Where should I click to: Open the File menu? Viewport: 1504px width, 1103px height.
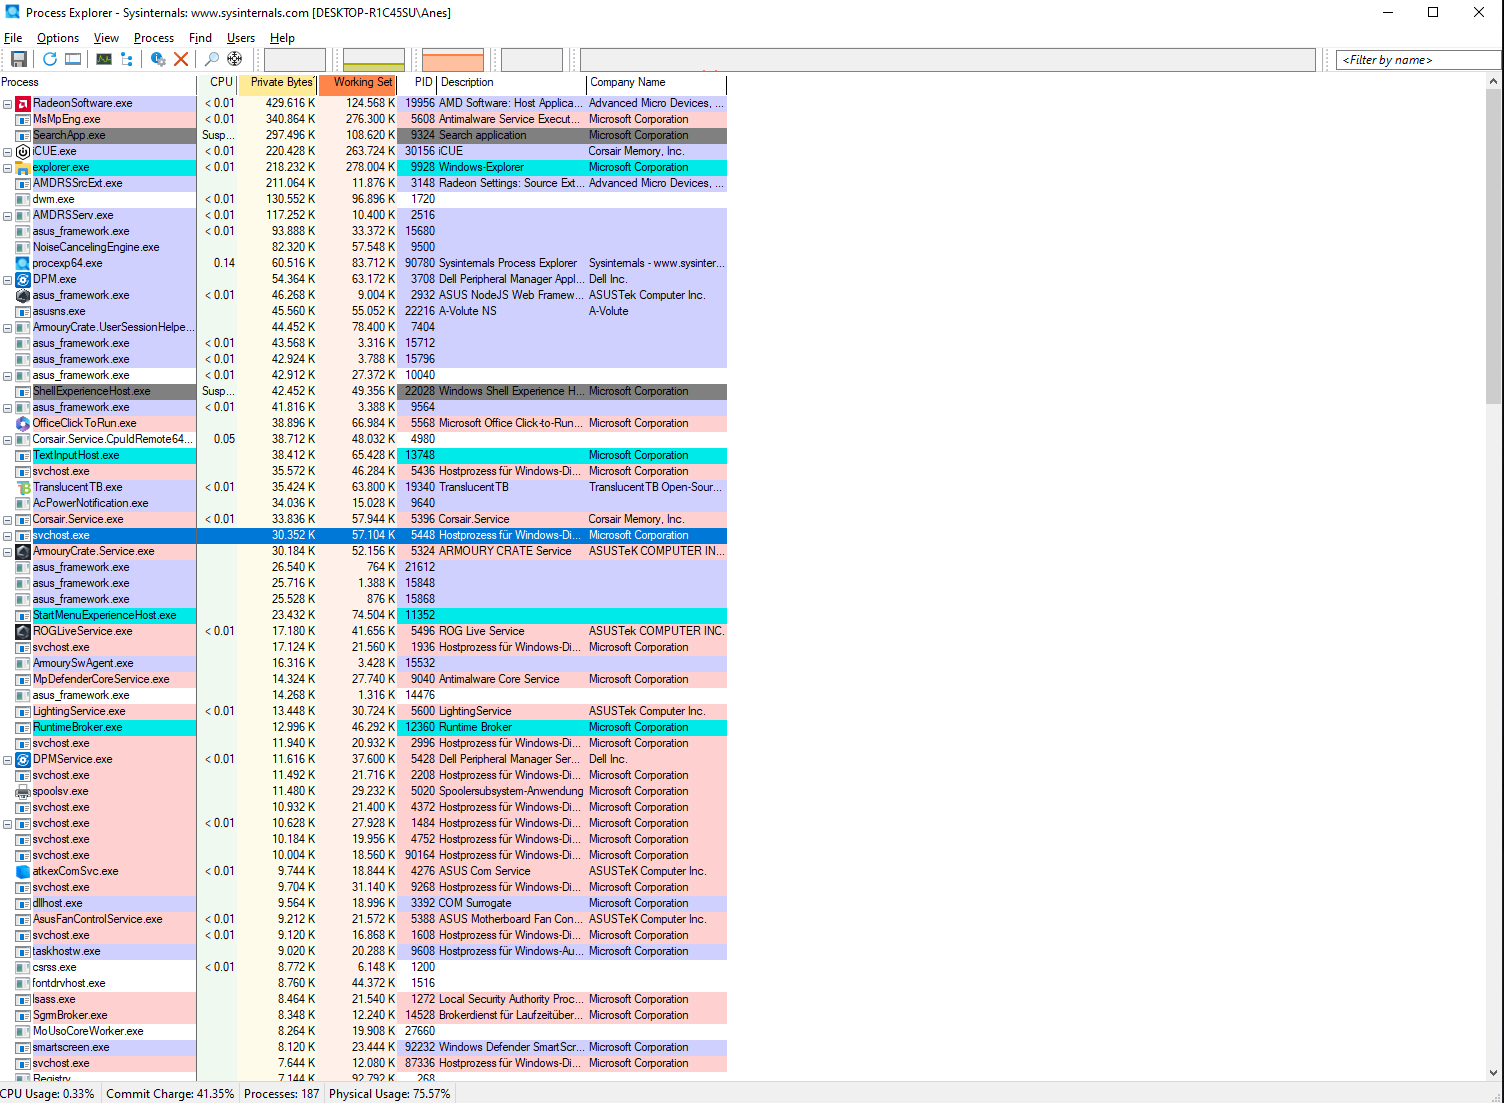pos(13,38)
